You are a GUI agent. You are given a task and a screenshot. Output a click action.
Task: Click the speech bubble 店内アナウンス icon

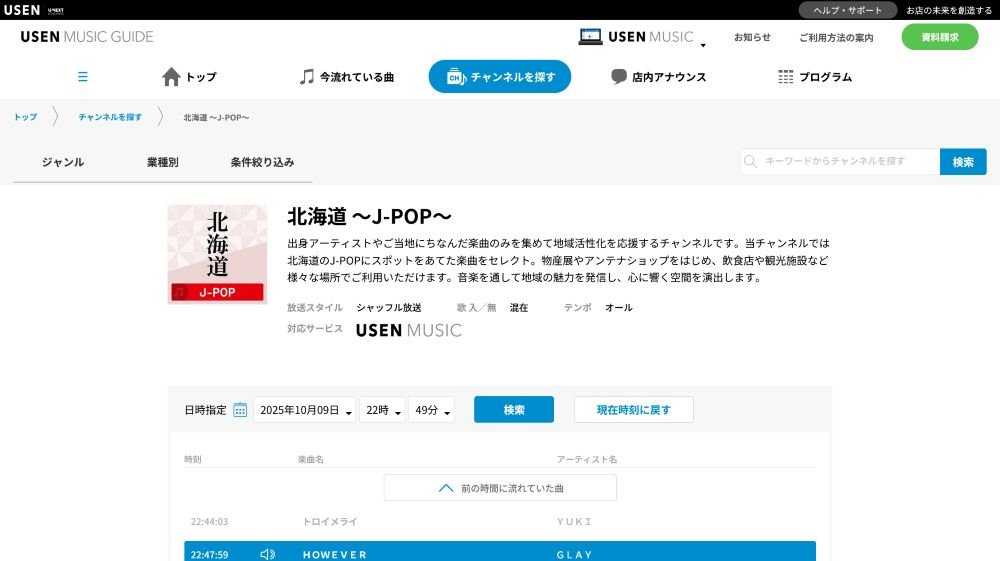[619, 77]
